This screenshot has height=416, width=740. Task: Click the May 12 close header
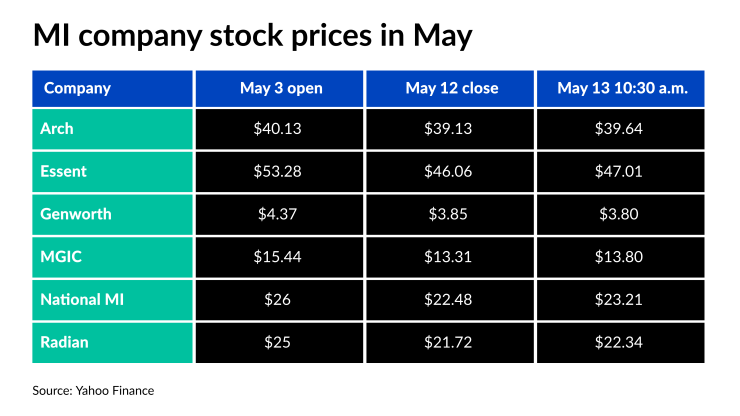(452, 88)
